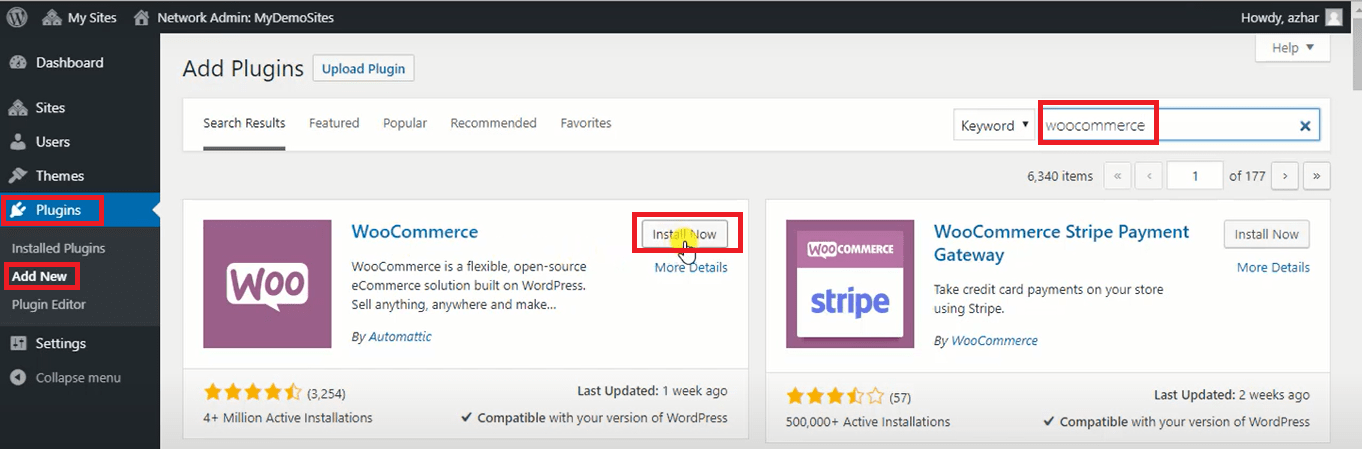Screen dimensions: 1362x449
Task: Click the Add Plugins page heading
Action: (243, 69)
